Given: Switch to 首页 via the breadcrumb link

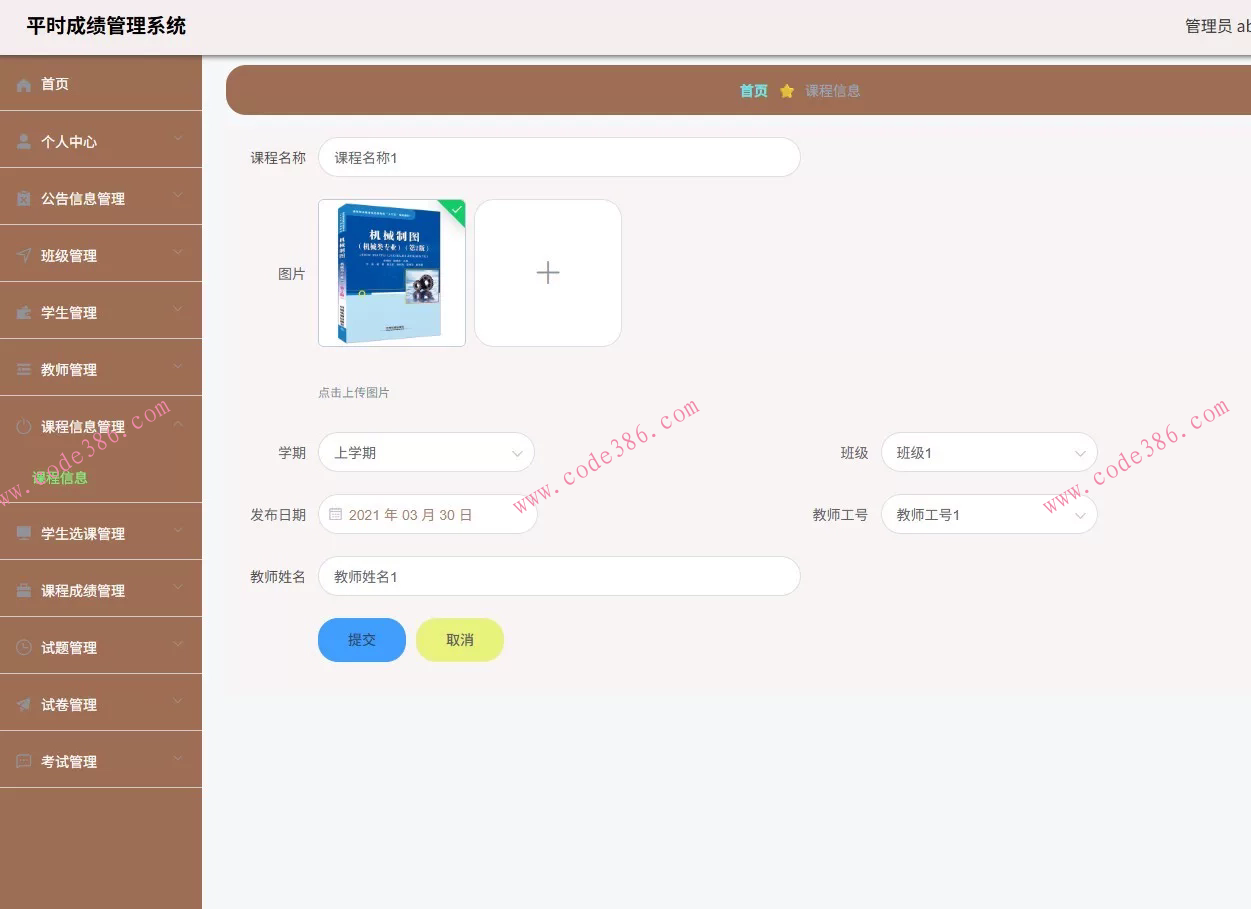Looking at the screenshot, I should coord(752,90).
